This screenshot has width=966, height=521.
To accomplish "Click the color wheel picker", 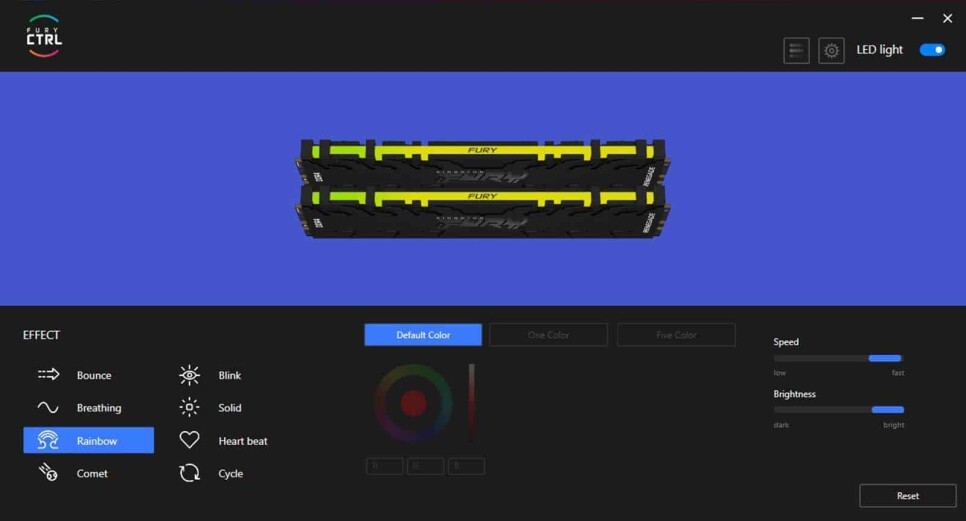I will point(413,403).
